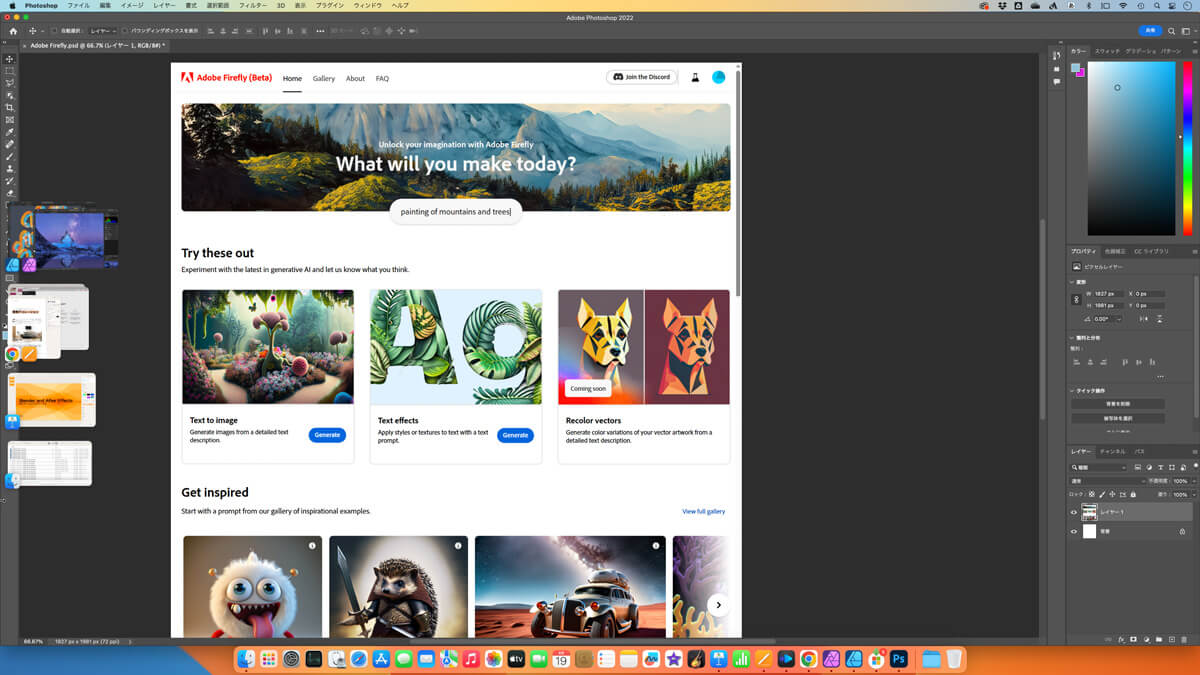The width and height of the screenshot is (1200, 675).
Task: Select the Lasso tool
Action: pos(10,83)
